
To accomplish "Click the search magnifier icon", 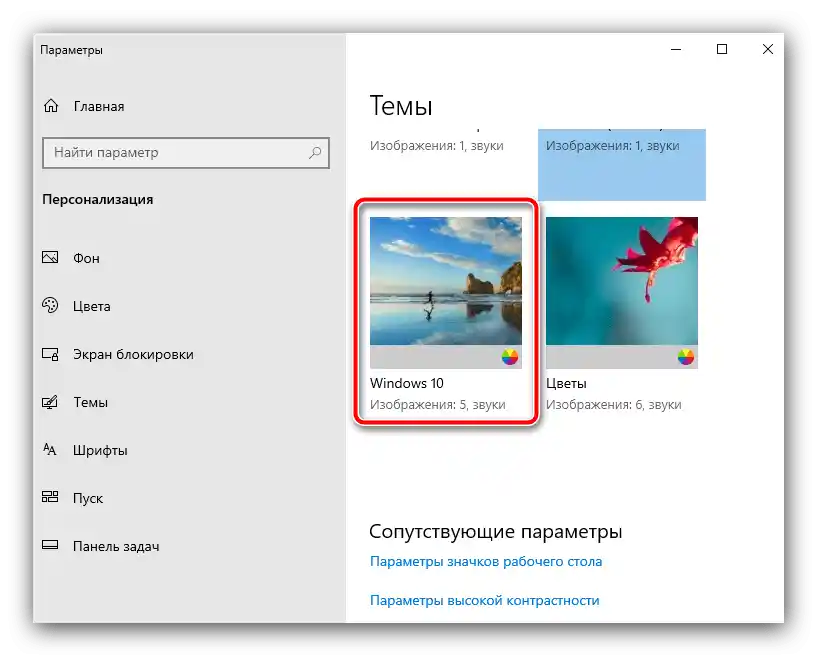I will click(x=315, y=153).
